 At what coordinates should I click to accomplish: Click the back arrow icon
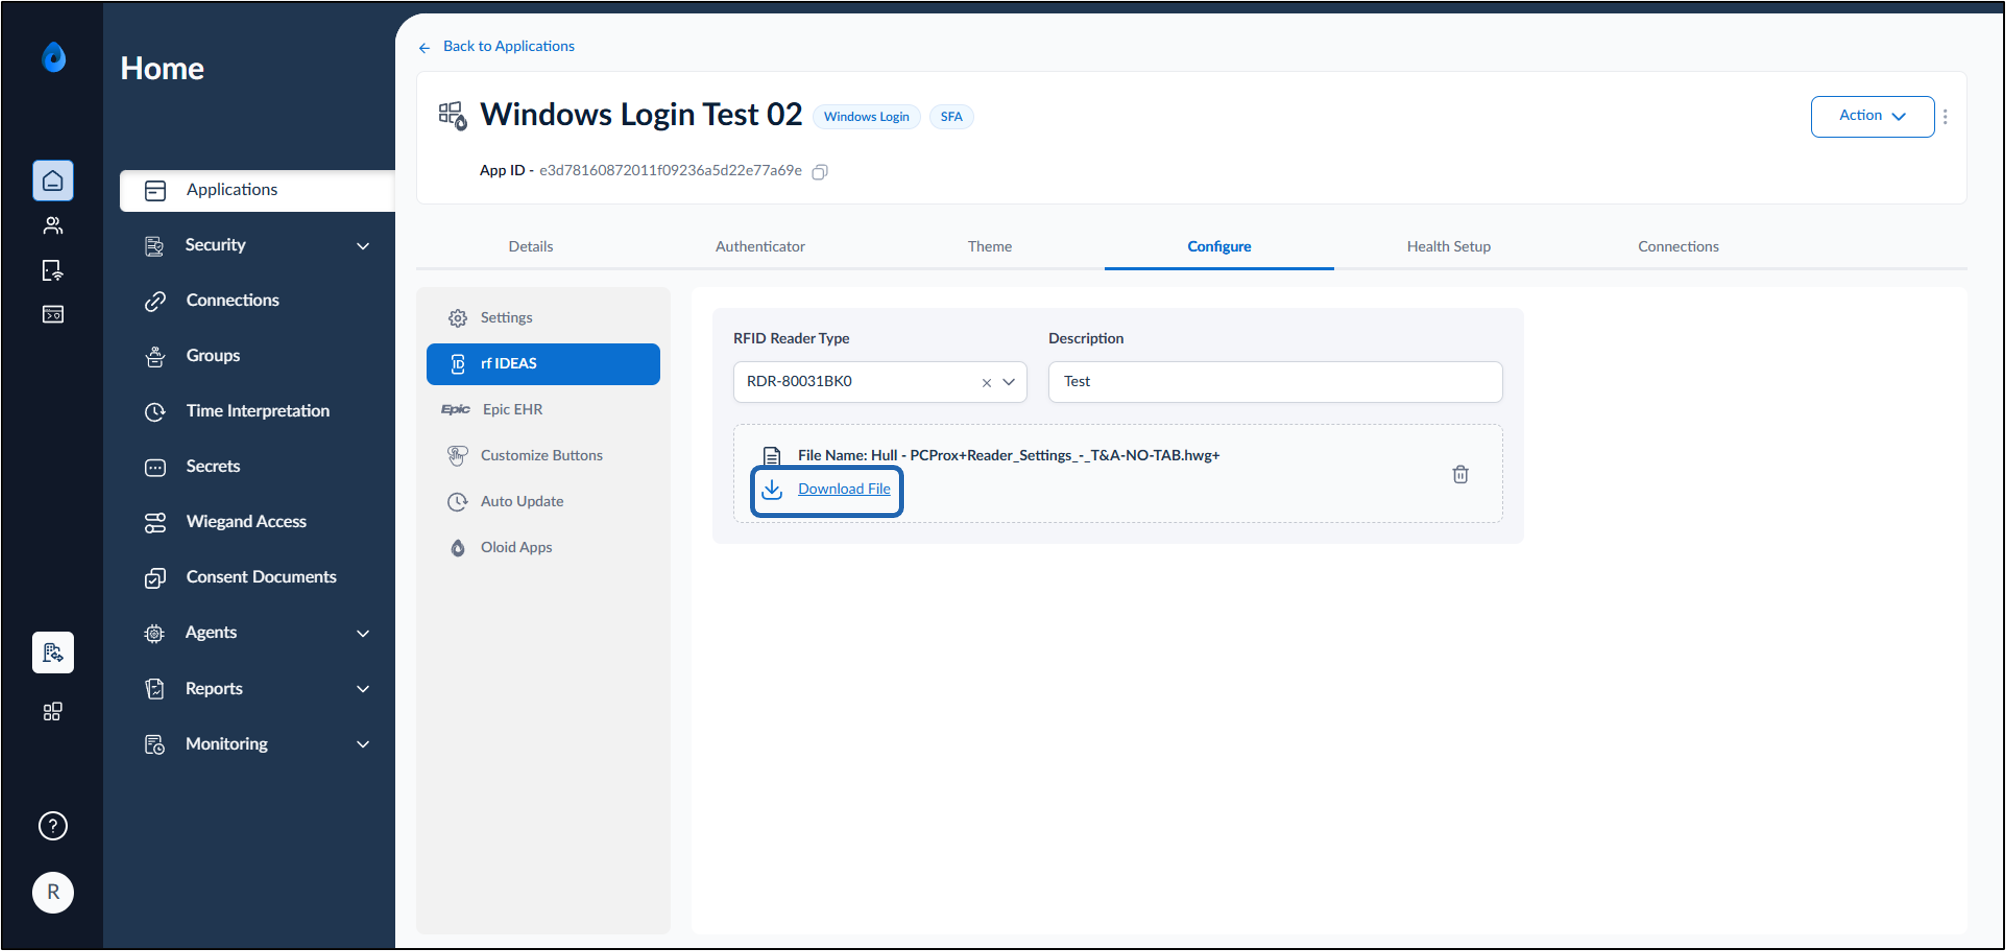coord(425,47)
